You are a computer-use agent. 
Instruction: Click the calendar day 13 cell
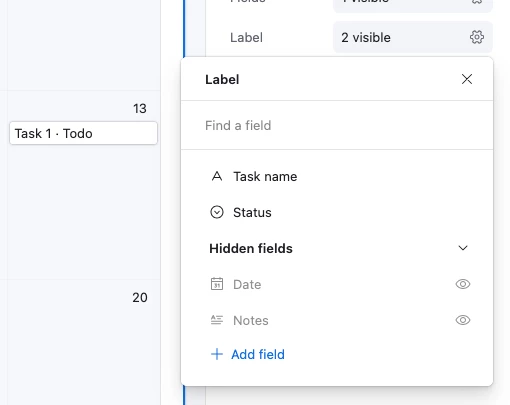pos(83,184)
